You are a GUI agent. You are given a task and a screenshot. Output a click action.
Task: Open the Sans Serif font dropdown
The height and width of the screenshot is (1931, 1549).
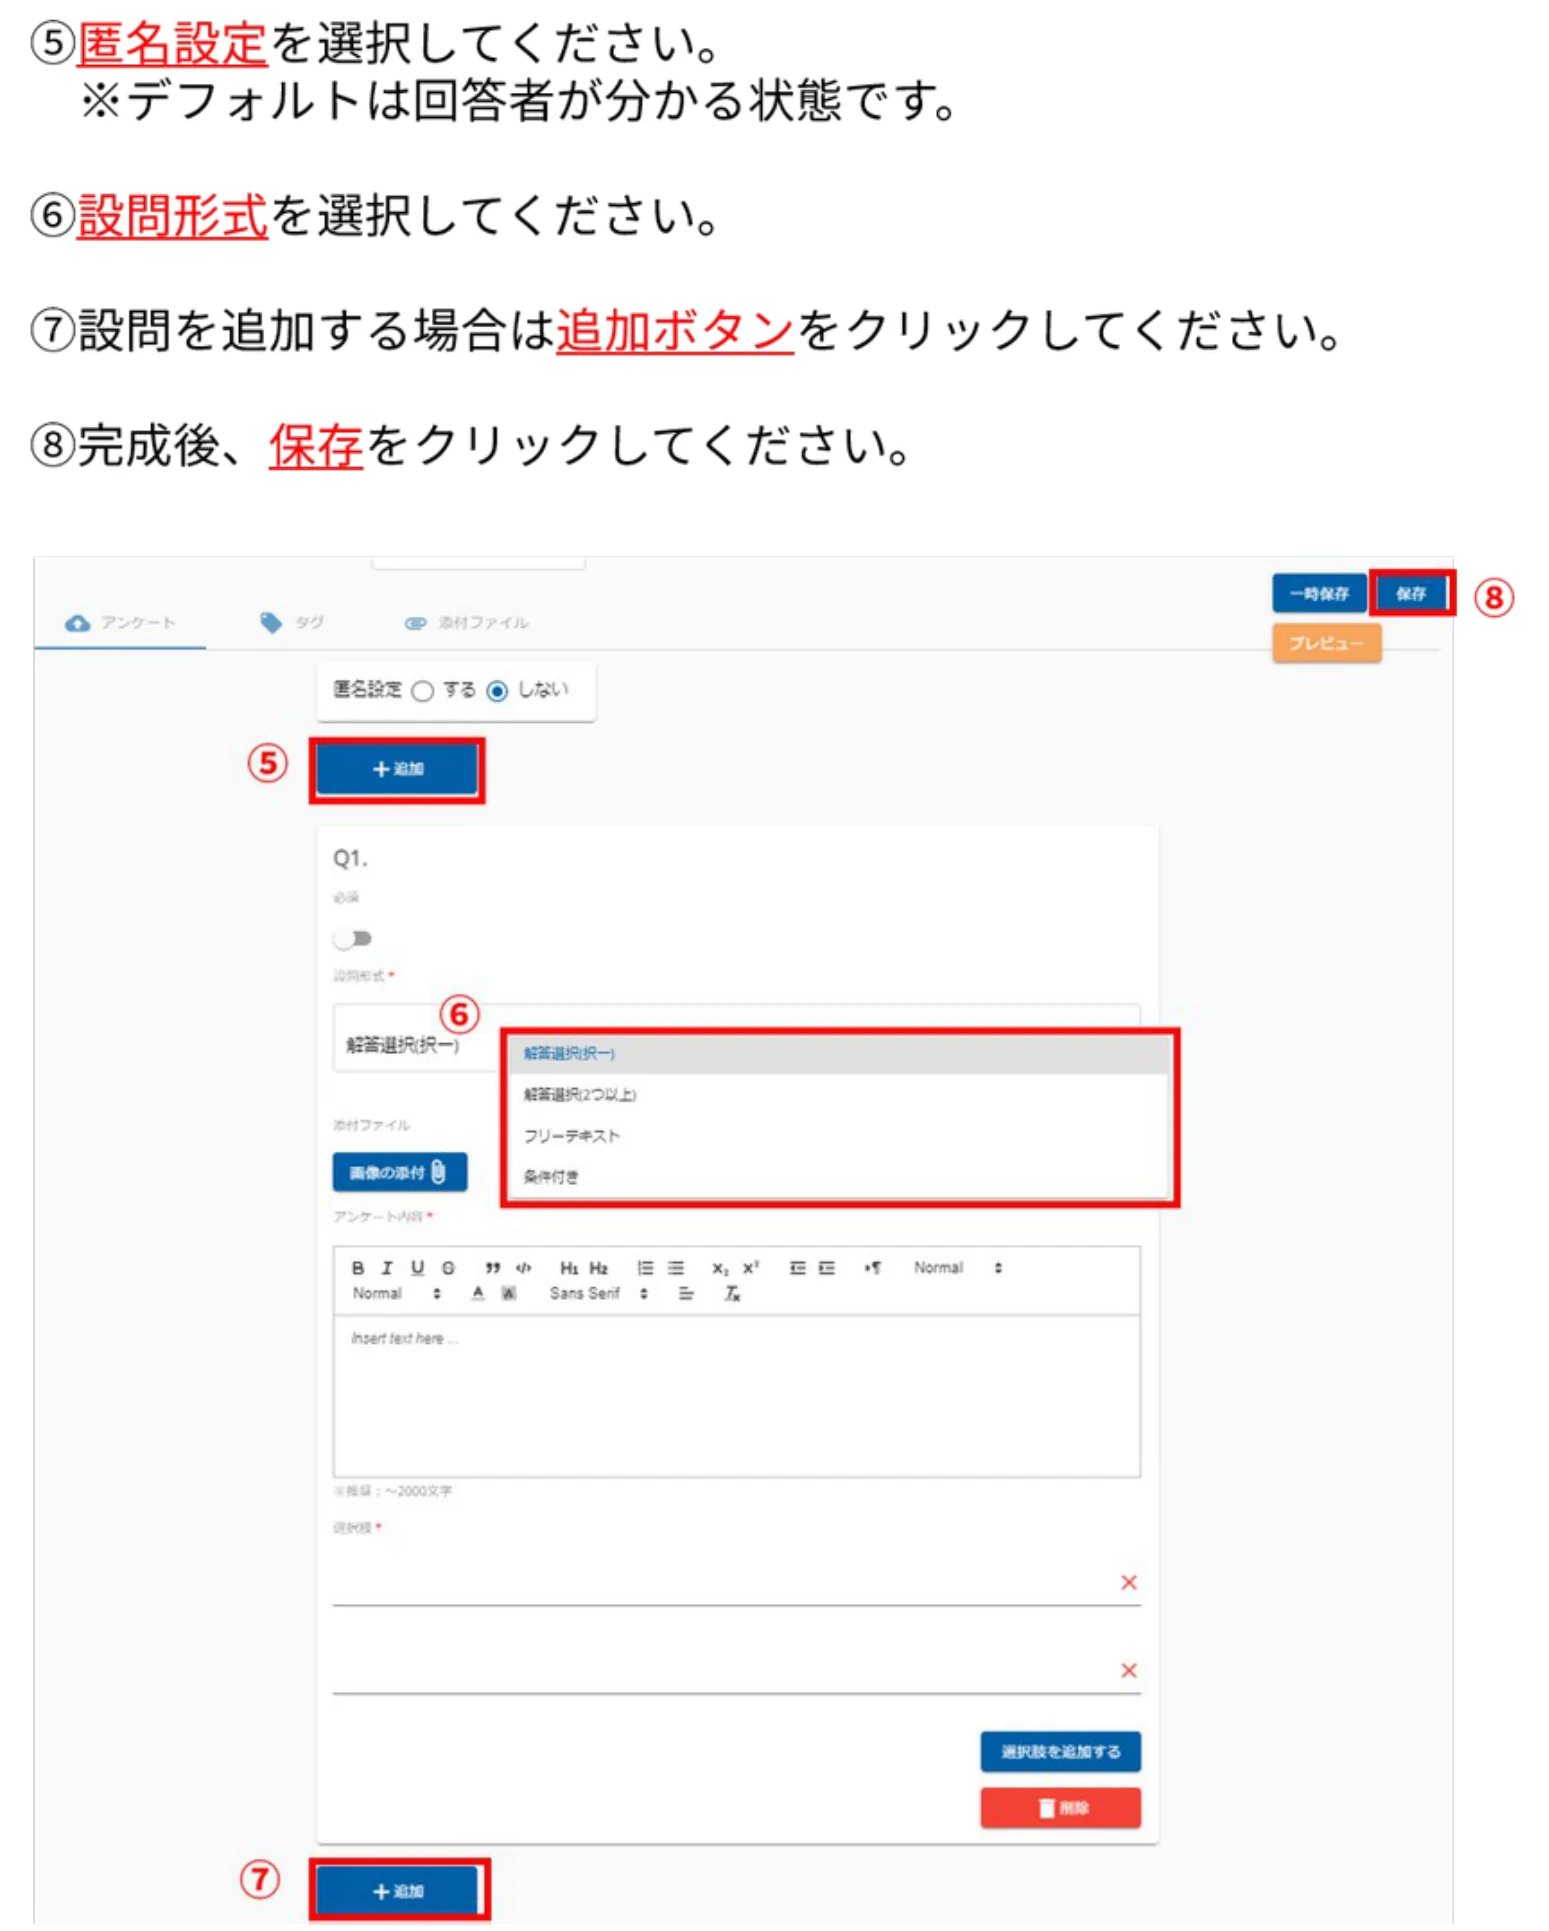598,1293
